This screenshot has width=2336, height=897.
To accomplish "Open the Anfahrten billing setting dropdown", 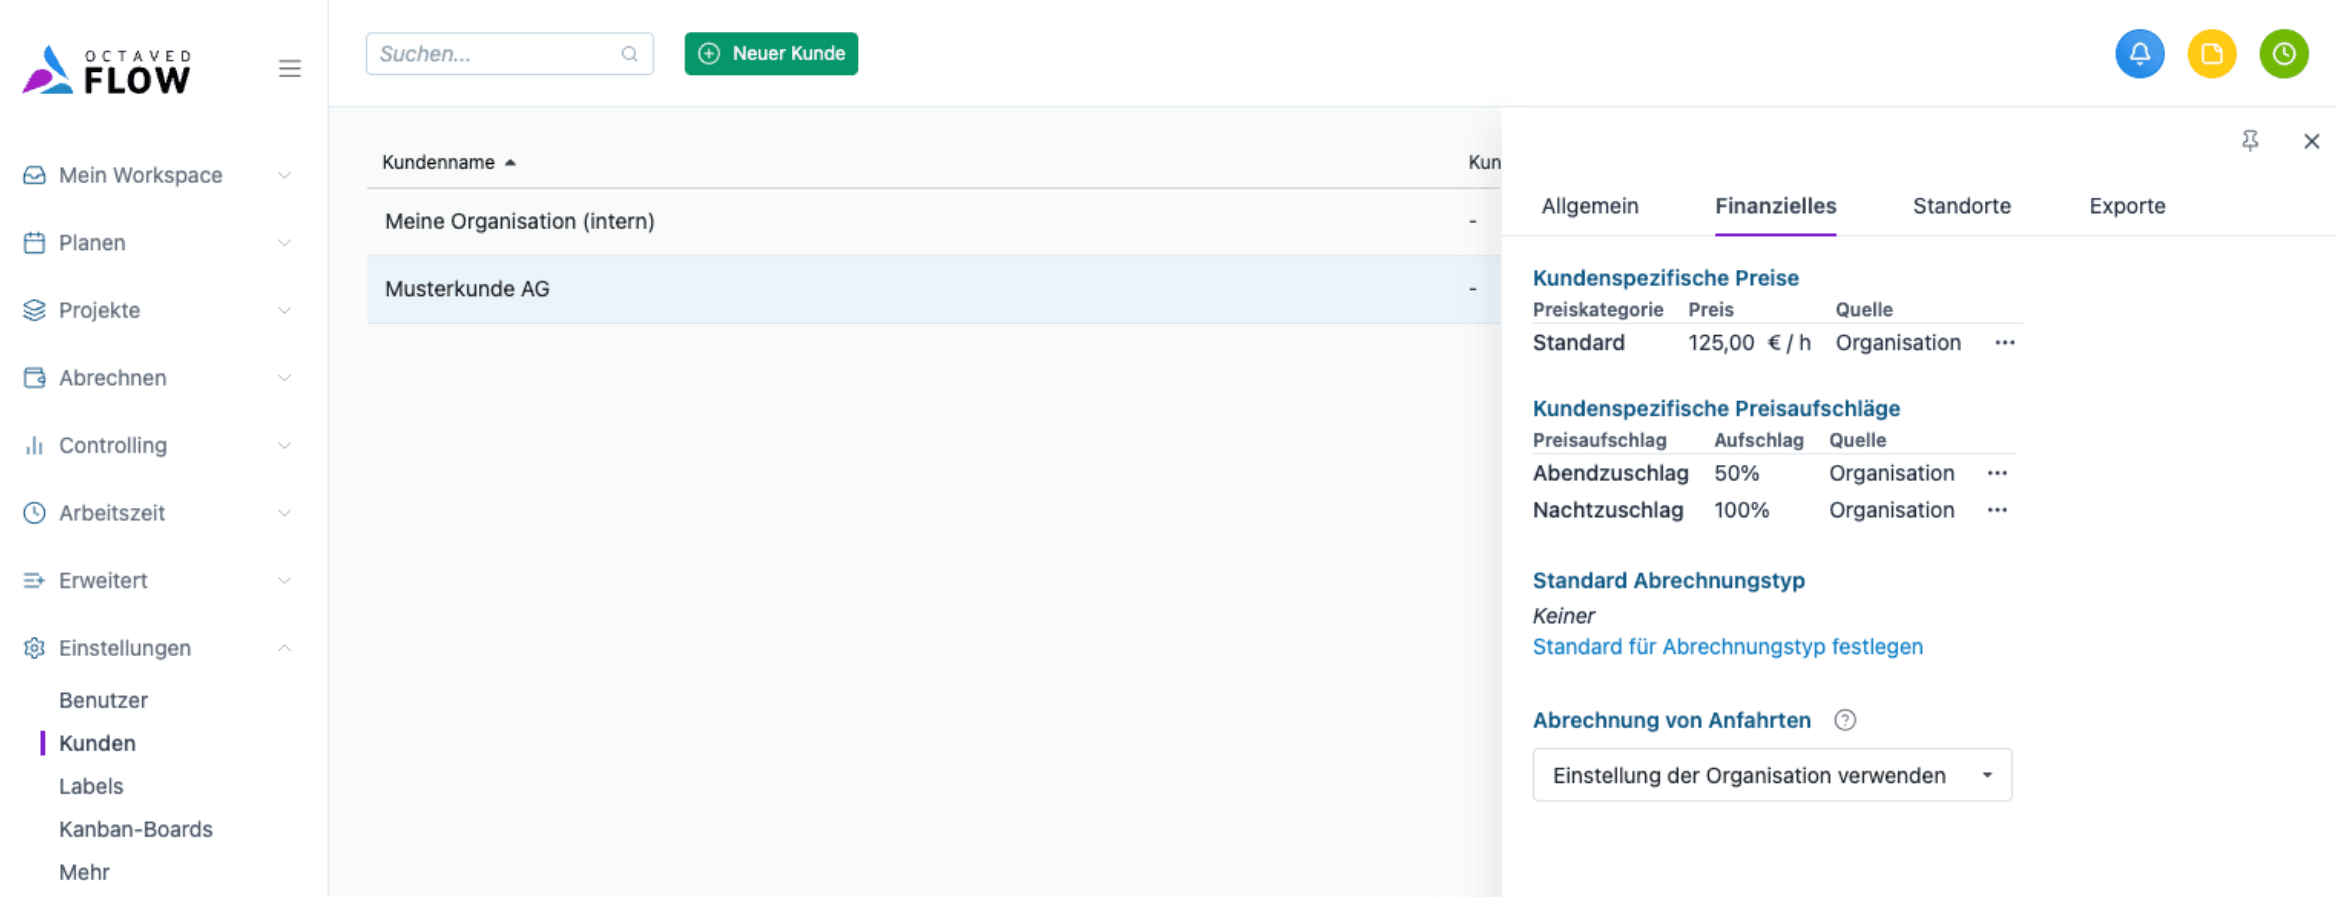I will [x=1771, y=775].
